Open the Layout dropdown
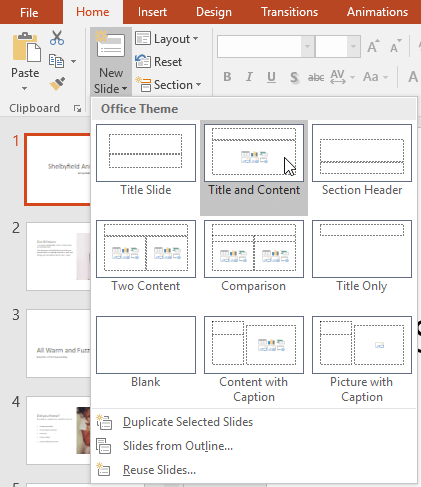Viewport: 421px width, 487px height. click(167, 39)
